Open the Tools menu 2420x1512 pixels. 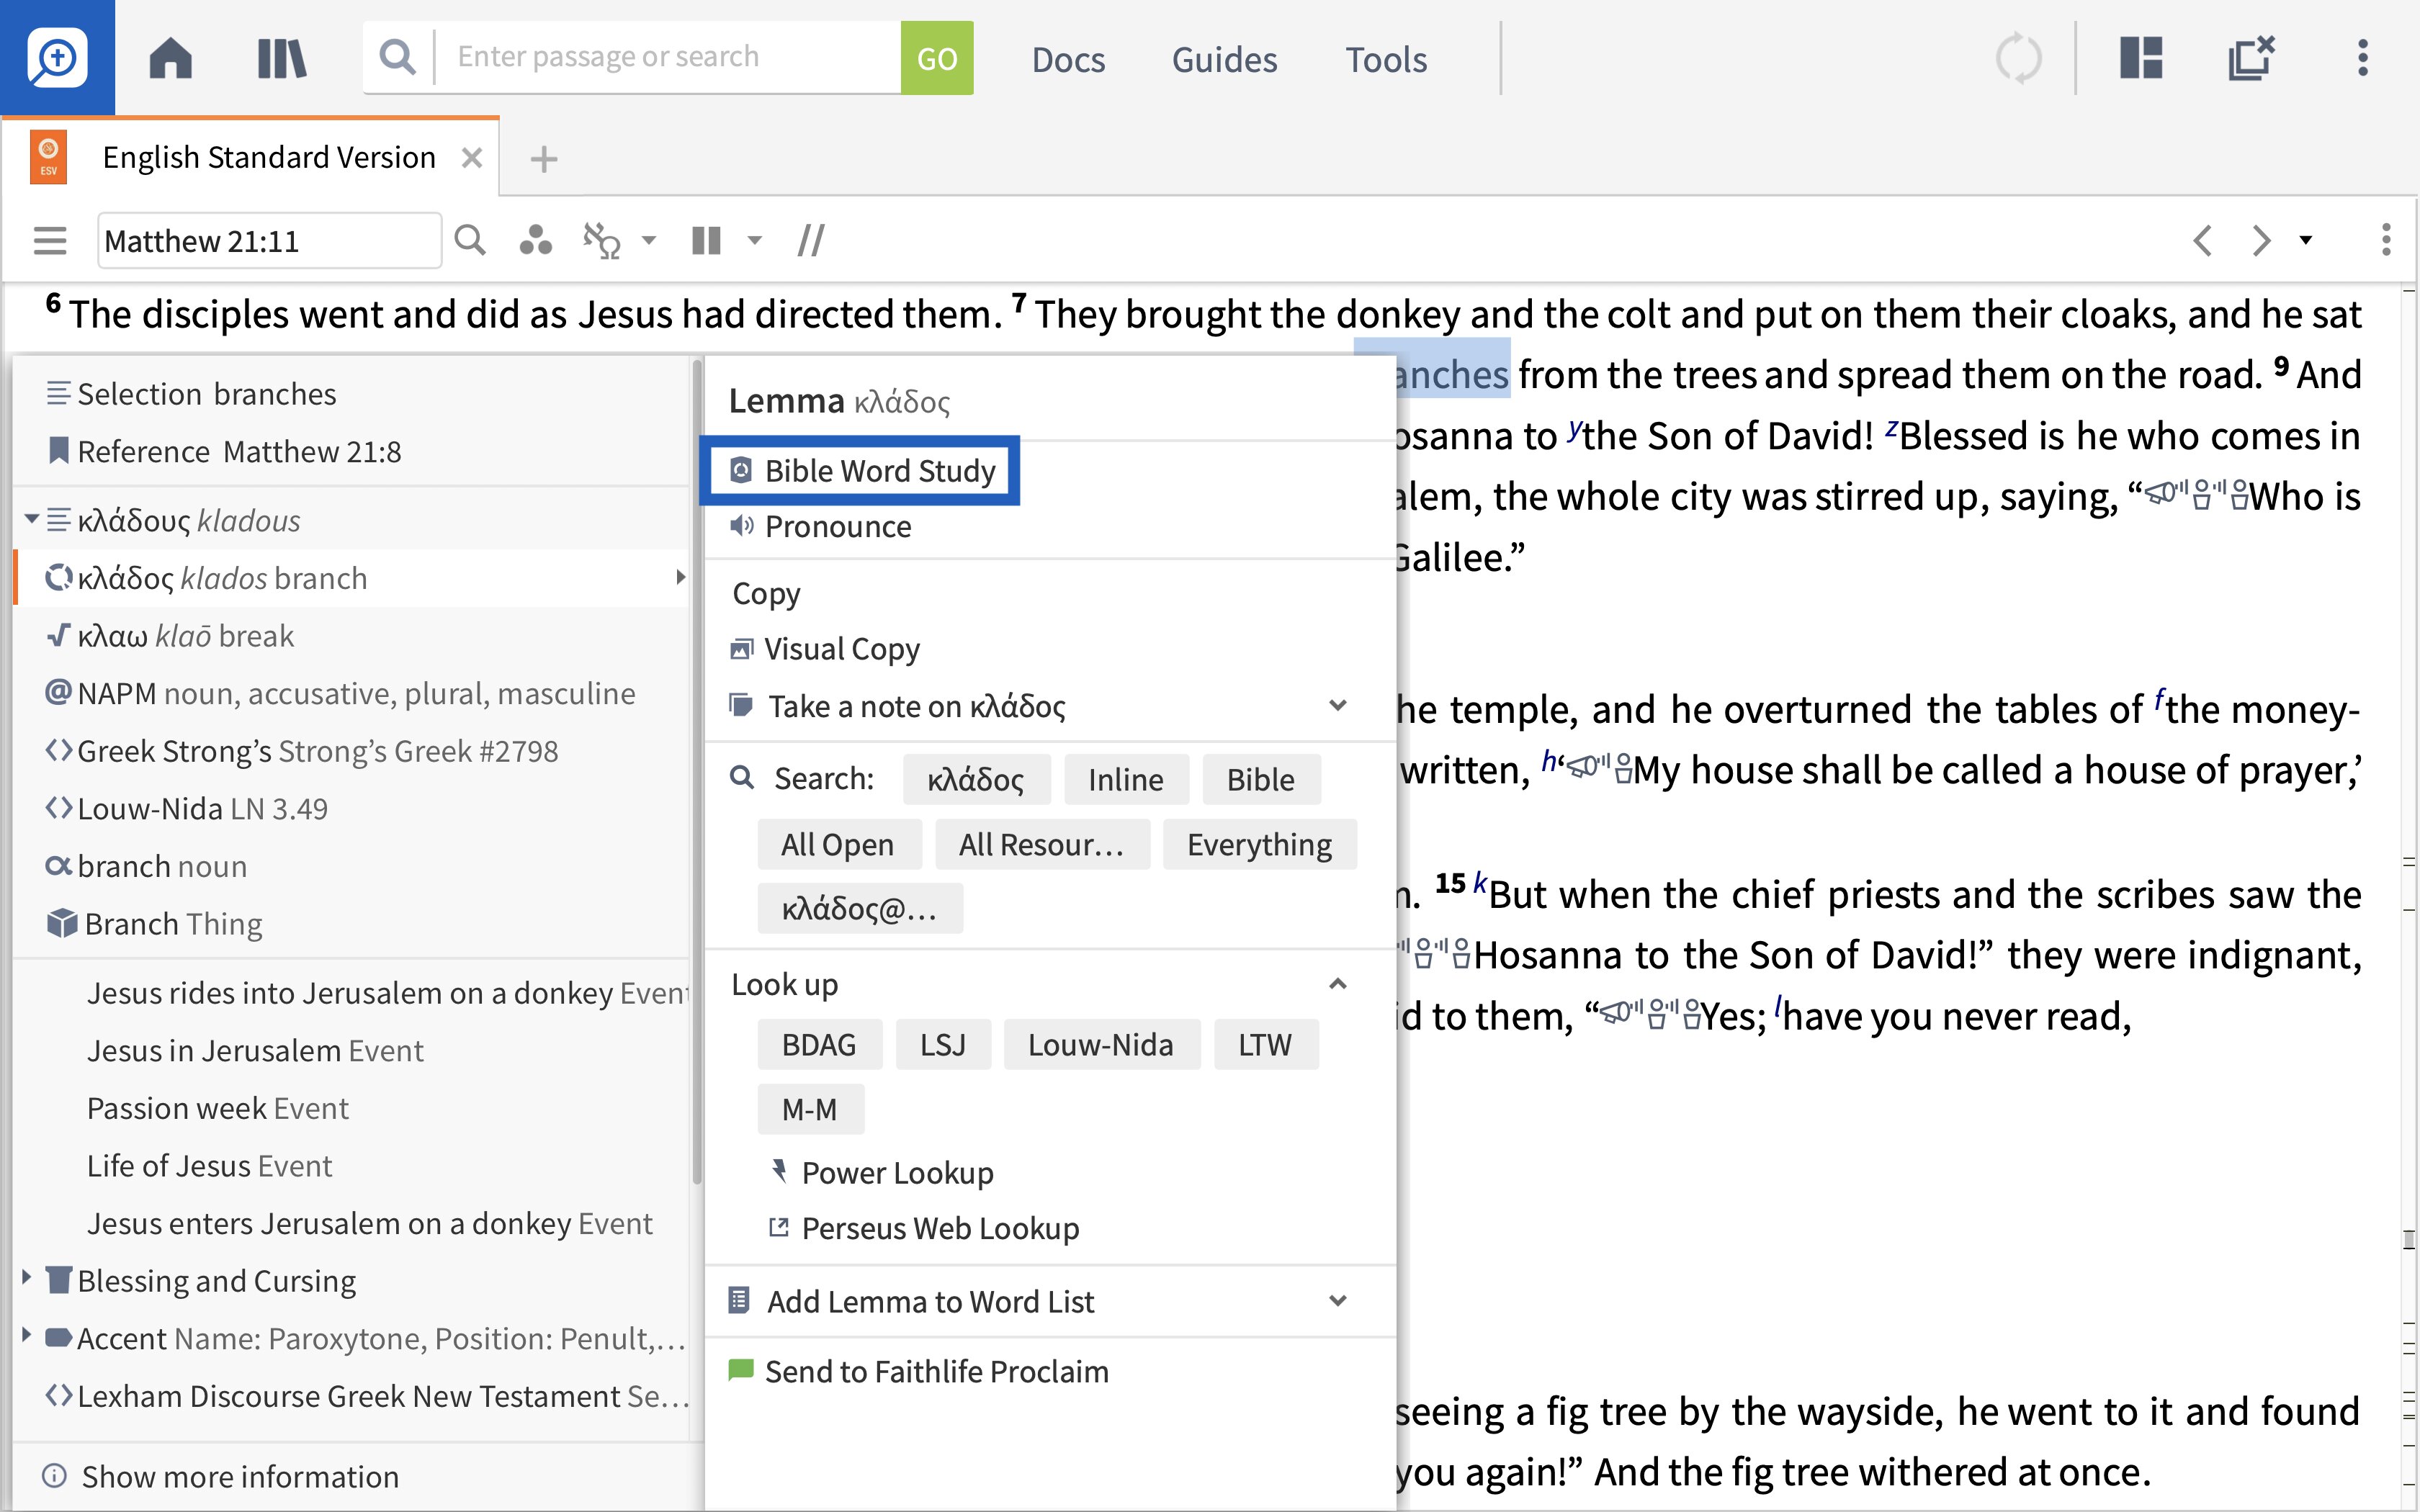point(1386,59)
